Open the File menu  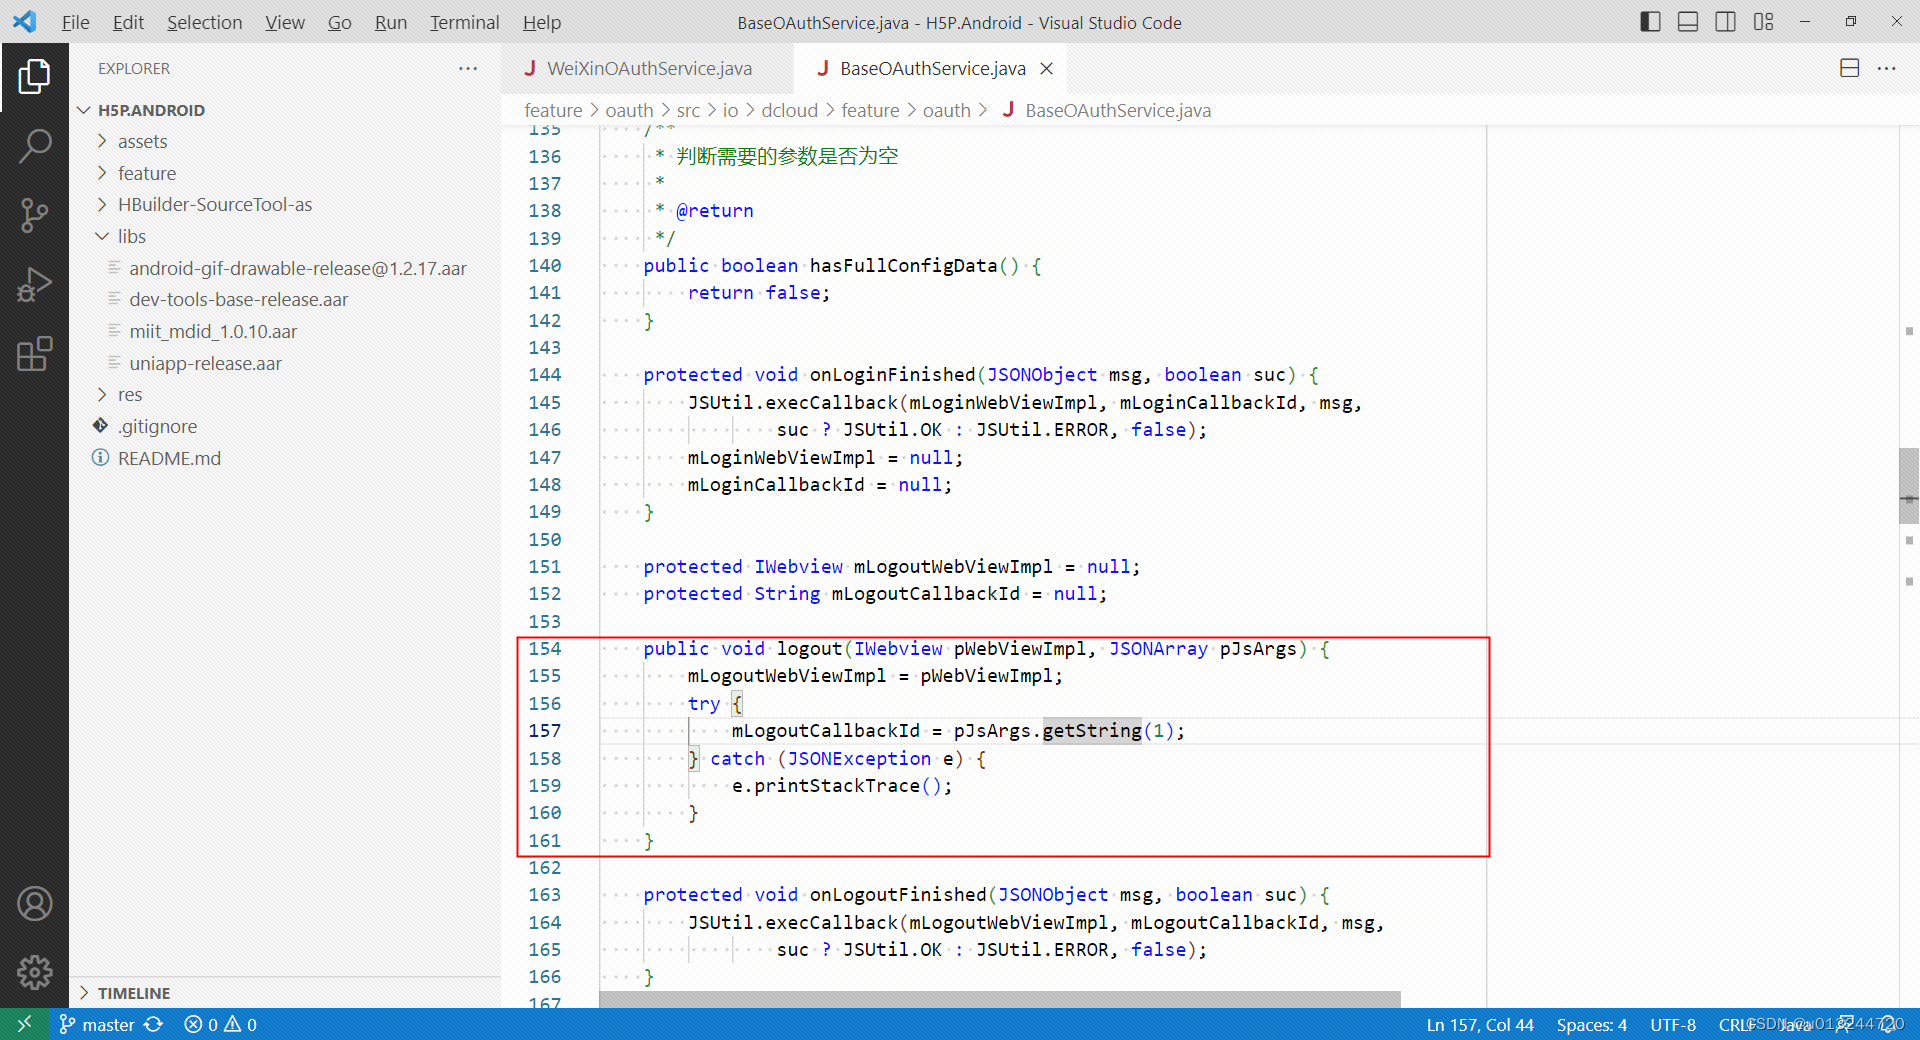[x=75, y=22]
